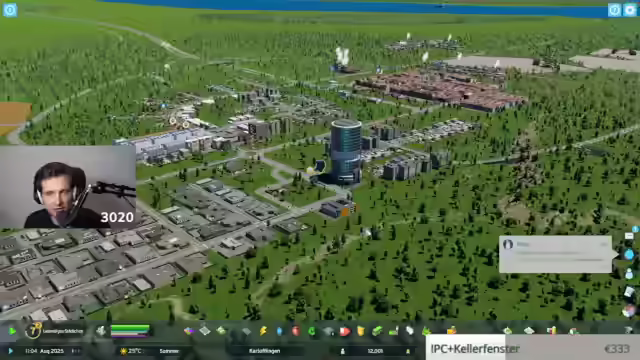Click the Karloffingen city name field

tap(264, 351)
